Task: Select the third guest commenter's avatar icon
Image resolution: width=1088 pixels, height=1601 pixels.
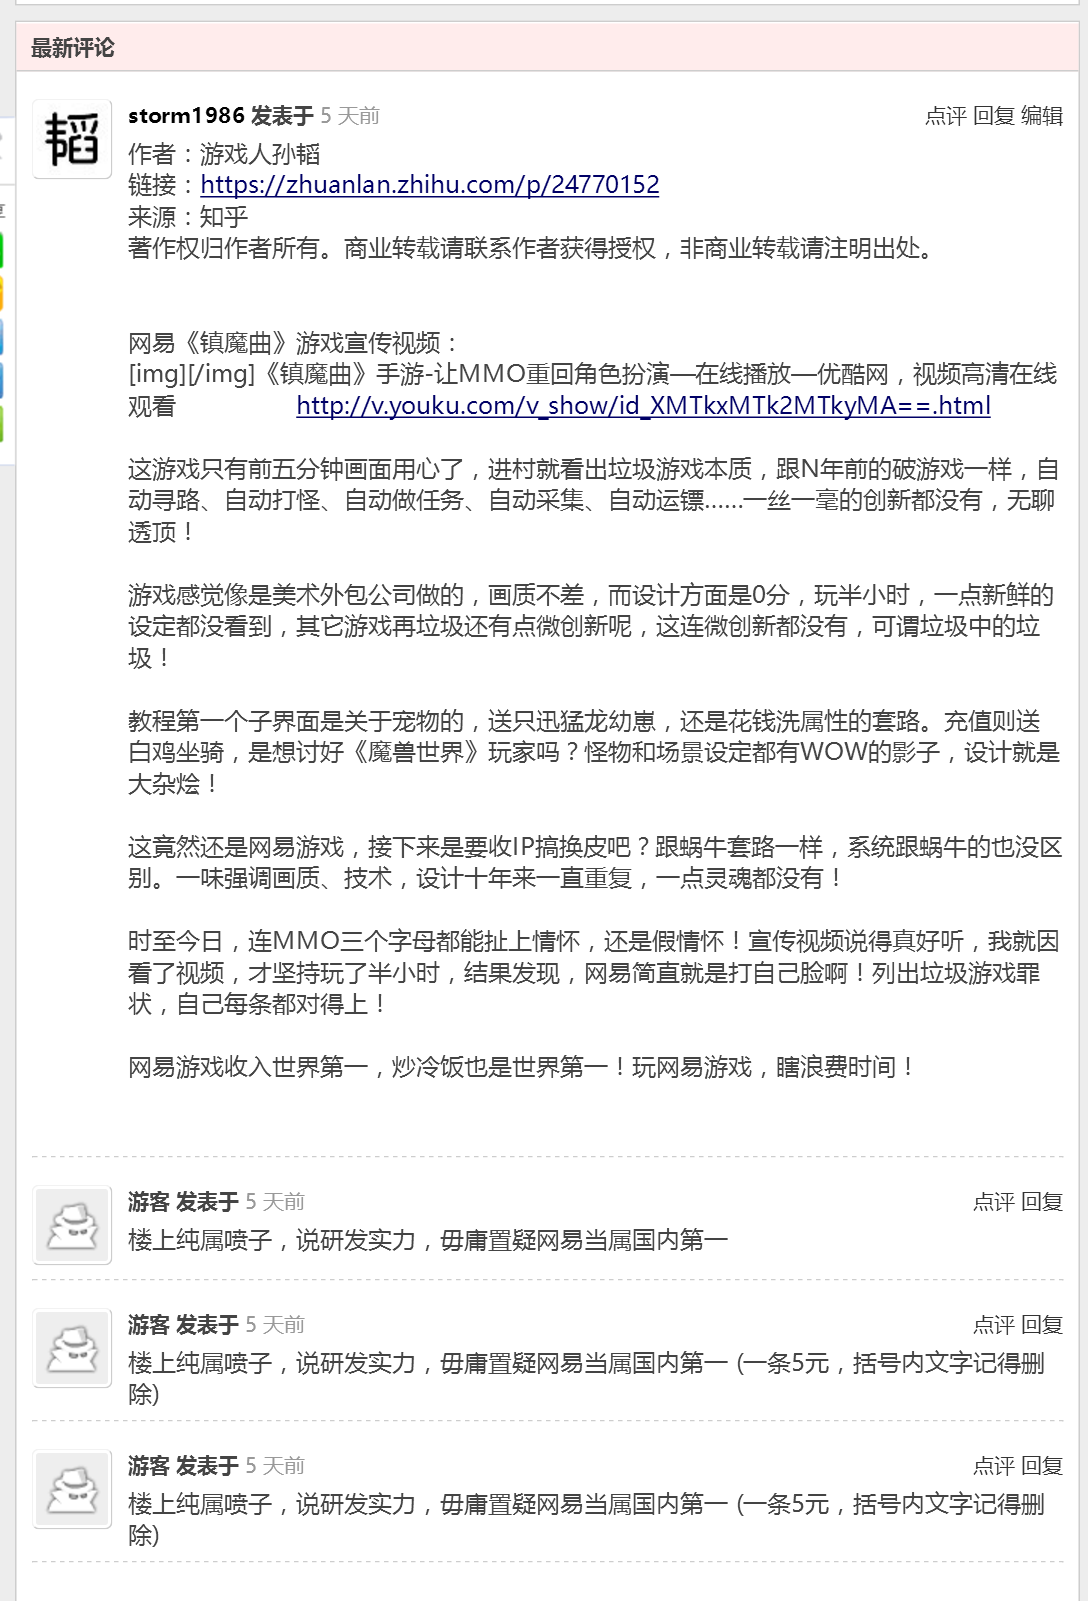Action: click(x=72, y=1489)
